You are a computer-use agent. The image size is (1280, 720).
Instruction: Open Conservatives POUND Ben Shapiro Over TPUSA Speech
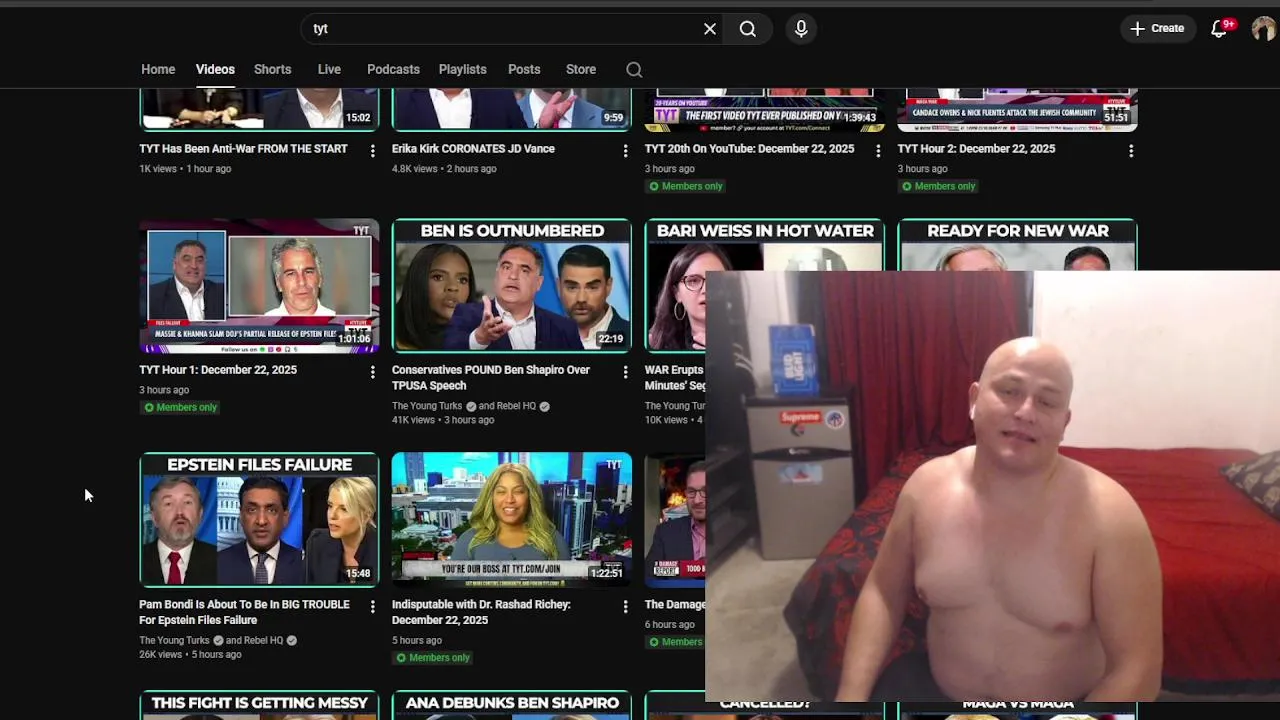tap(491, 378)
